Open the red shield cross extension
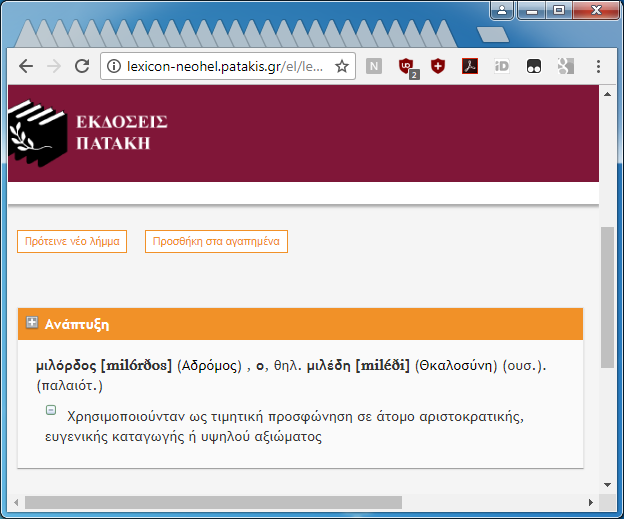Screen dimensions: 624x519 click(438, 66)
